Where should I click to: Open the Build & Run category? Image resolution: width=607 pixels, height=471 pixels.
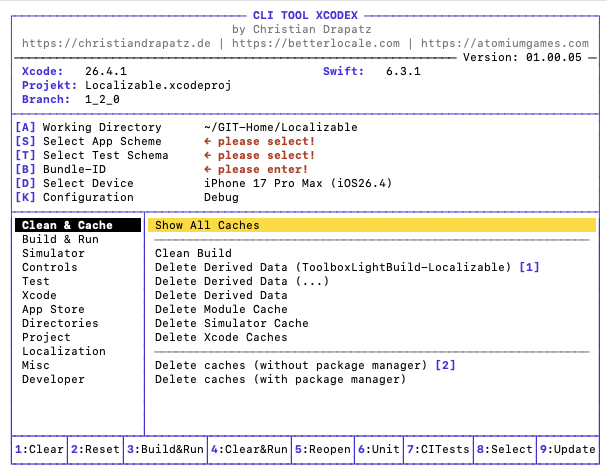[60, 239]
